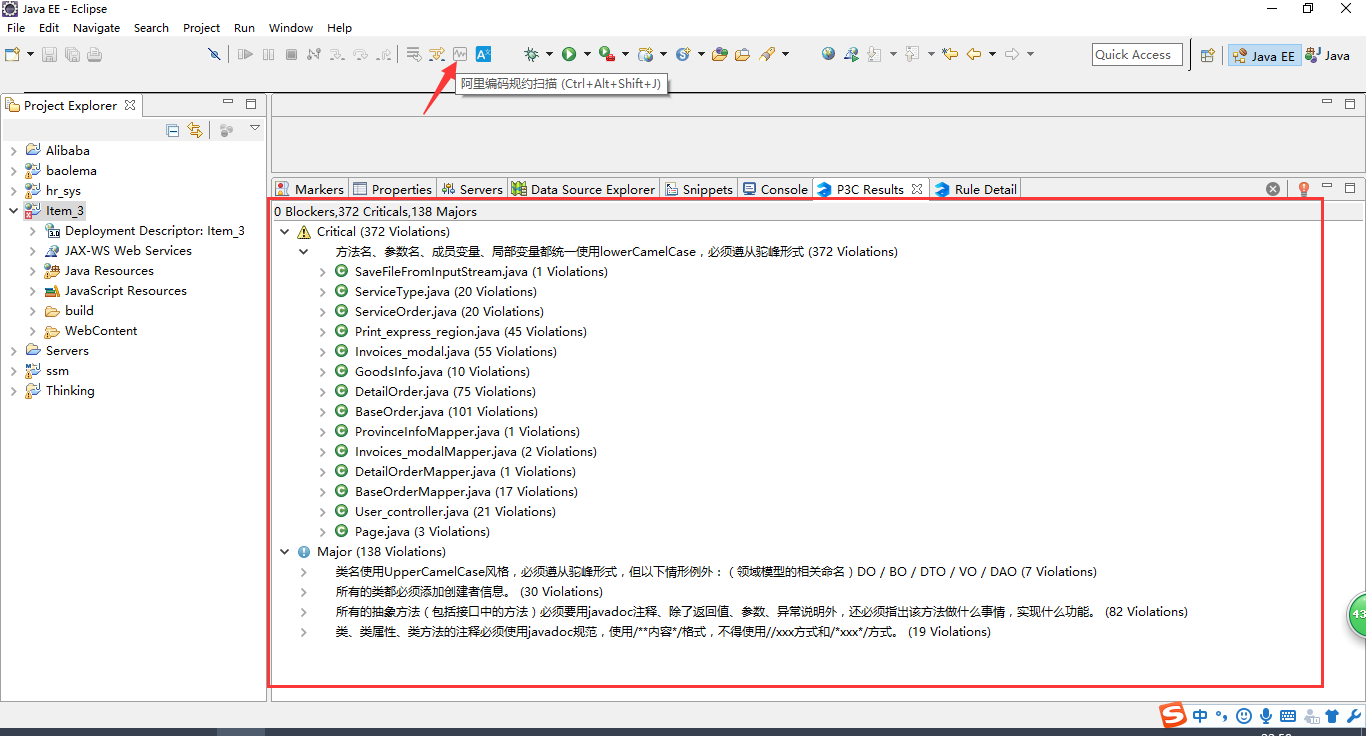This screenshot has width=1366, height=736.
Task: Click the Skip All Breakpoints icon
Action: pyautogui.click(x=214, y=54)
